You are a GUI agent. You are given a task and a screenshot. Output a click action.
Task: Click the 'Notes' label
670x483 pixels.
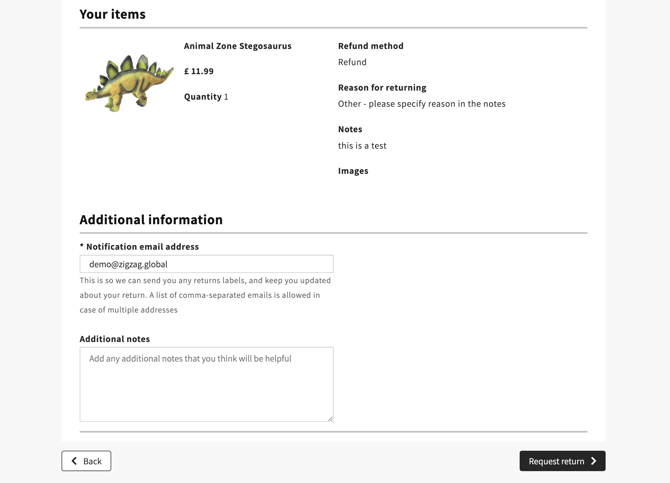coord(350,129)
